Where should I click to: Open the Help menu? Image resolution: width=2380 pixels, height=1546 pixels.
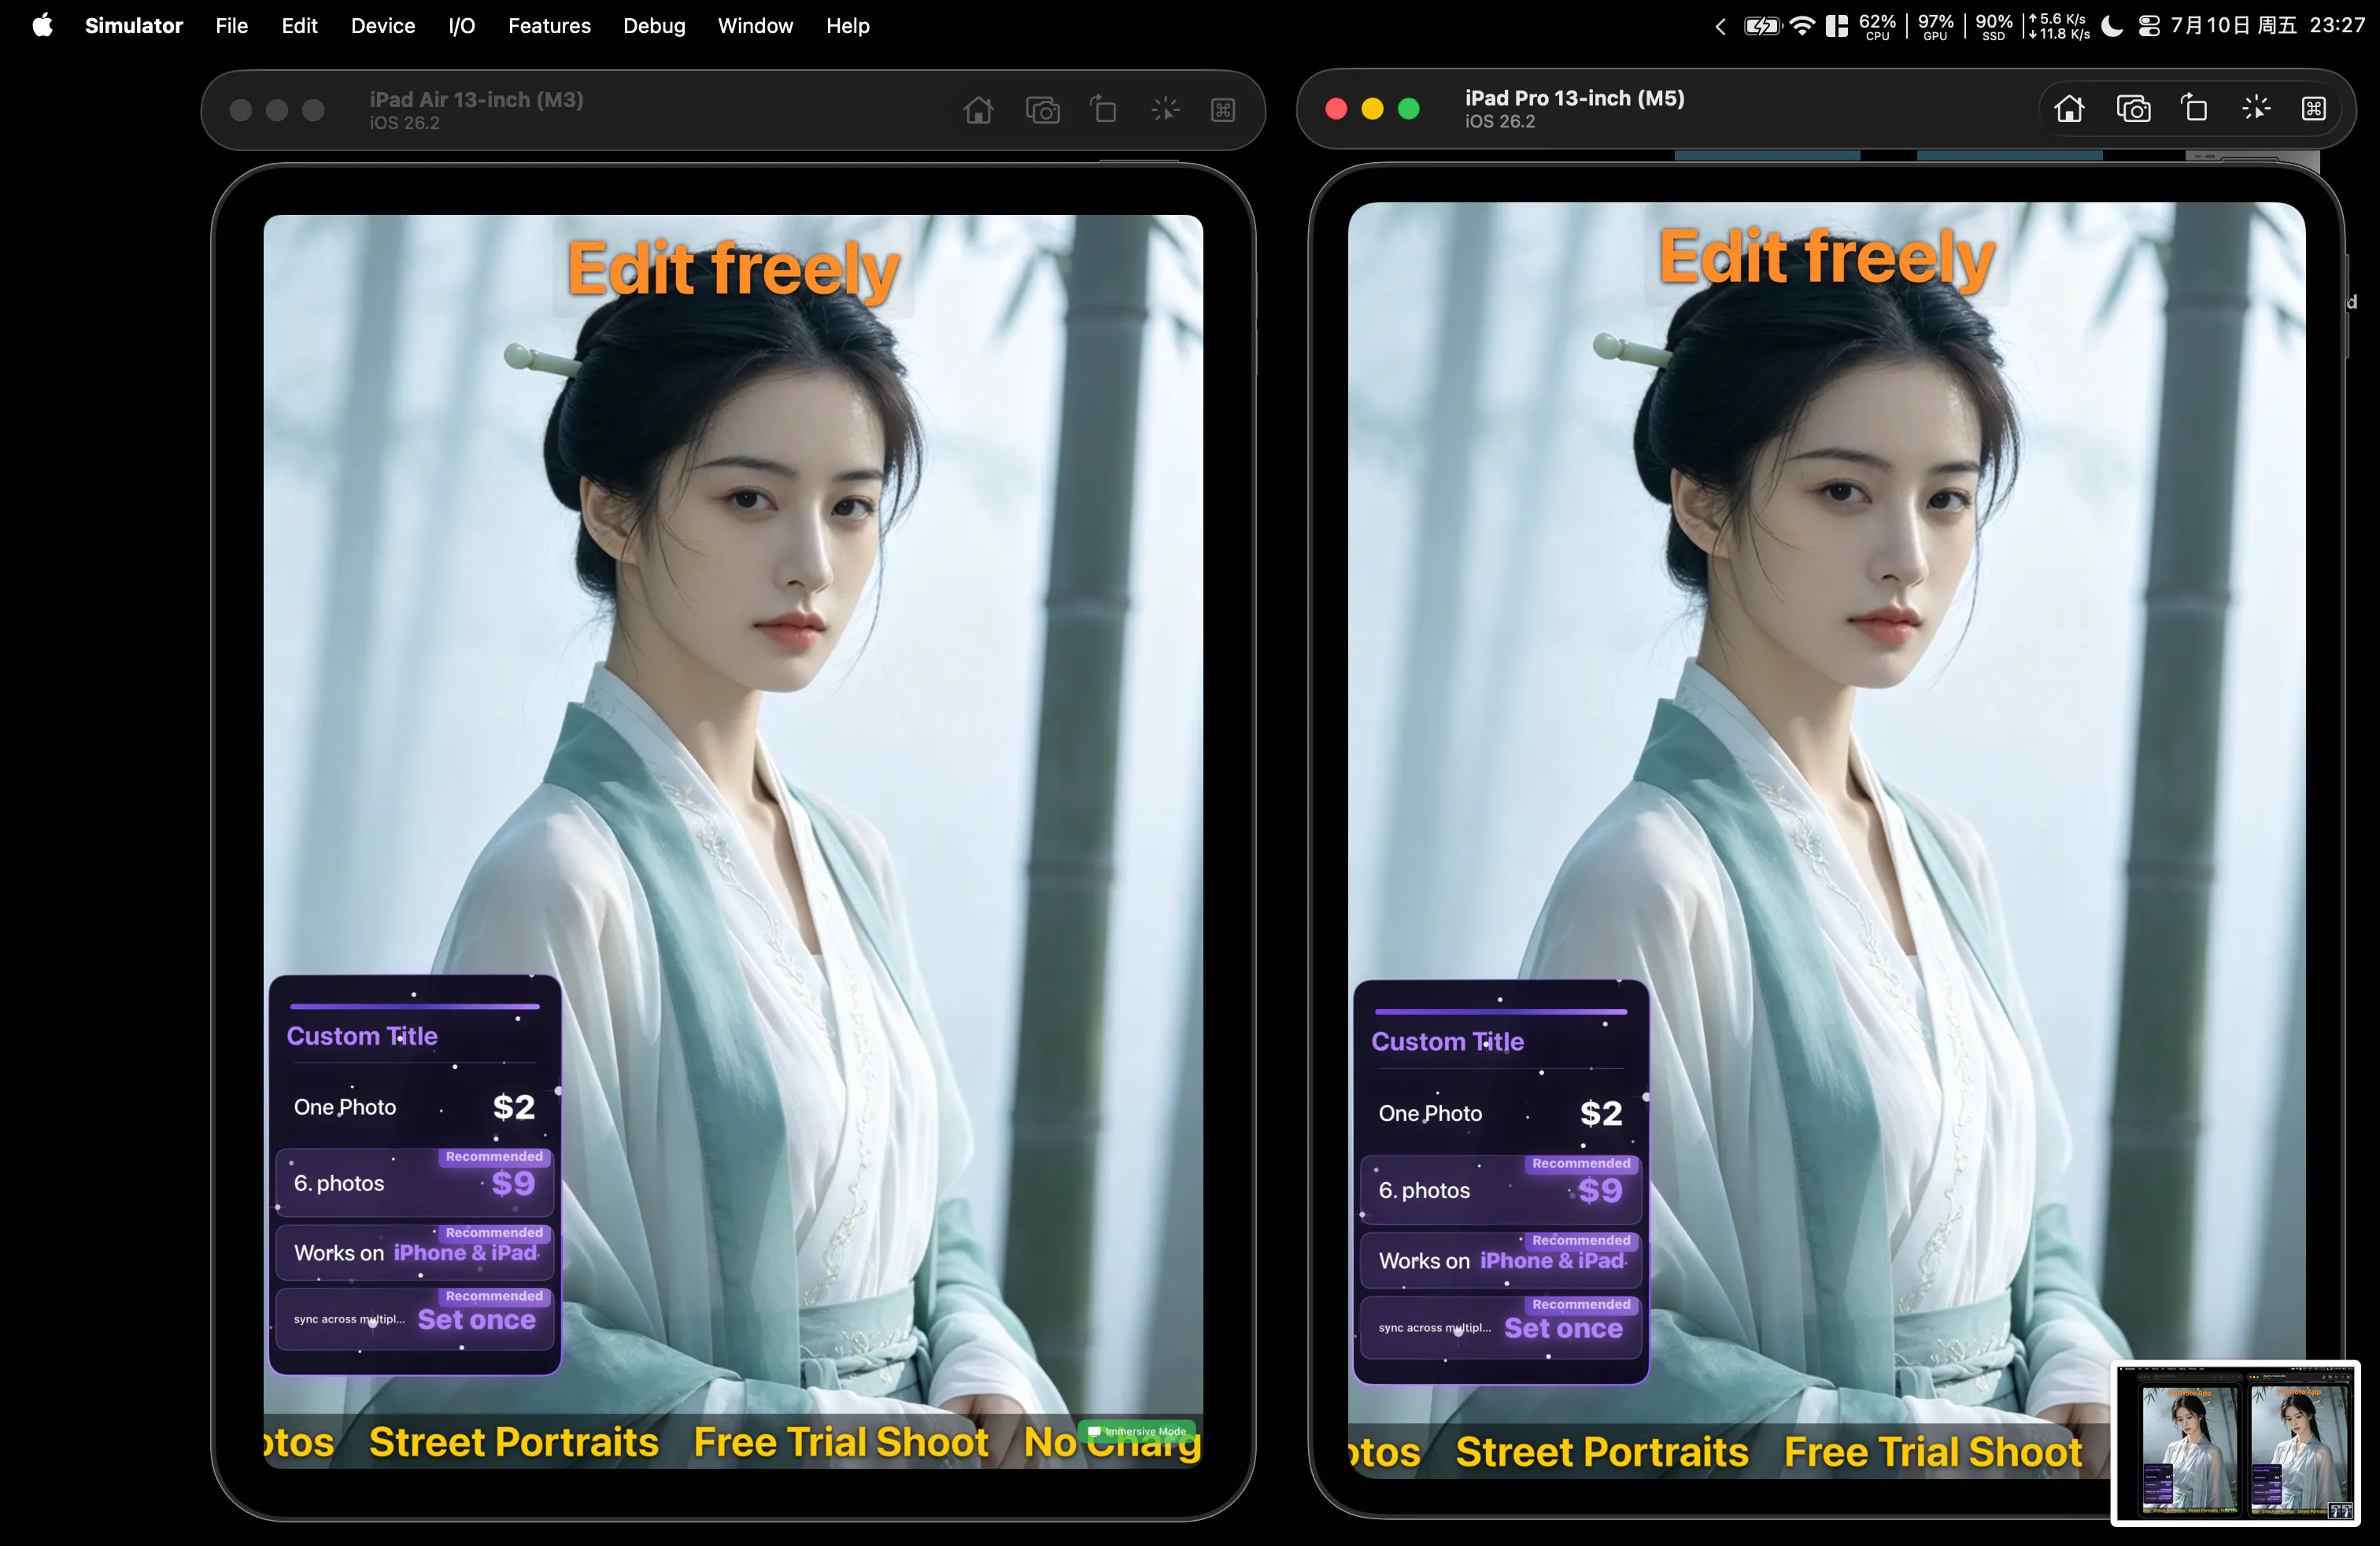coord(847,25)
